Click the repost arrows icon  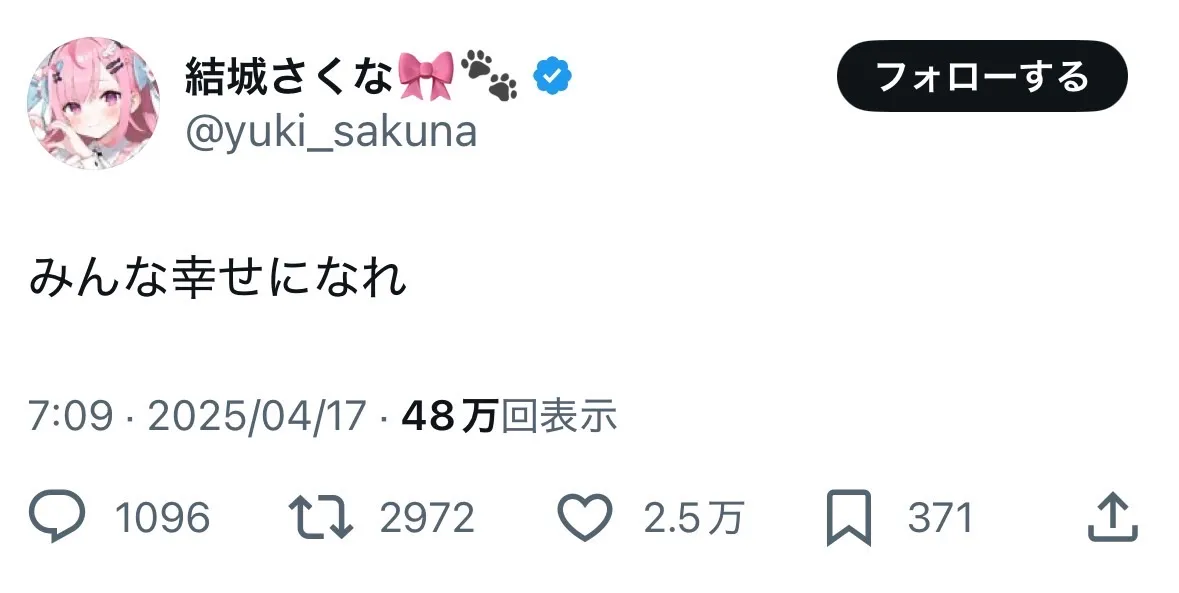(x=321, y=517)
